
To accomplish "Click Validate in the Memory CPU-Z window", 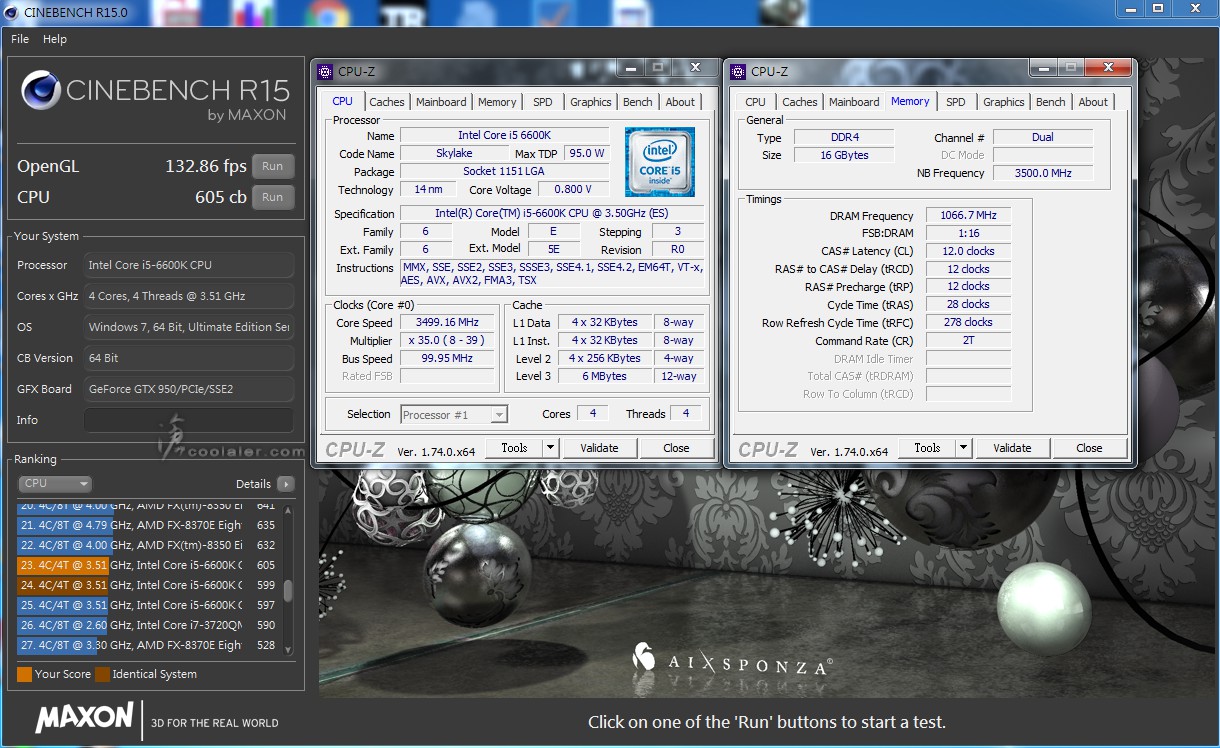I will [1012, 448].
